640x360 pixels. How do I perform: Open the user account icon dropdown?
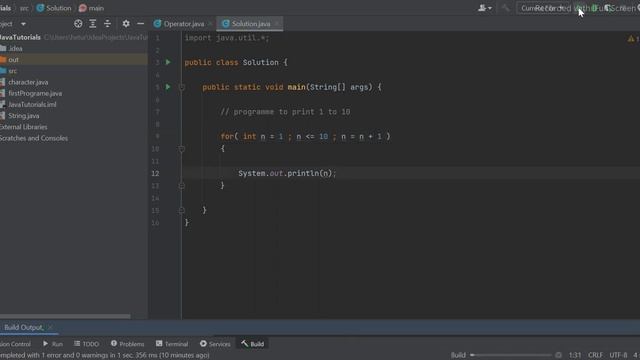(x=484, y=8)
